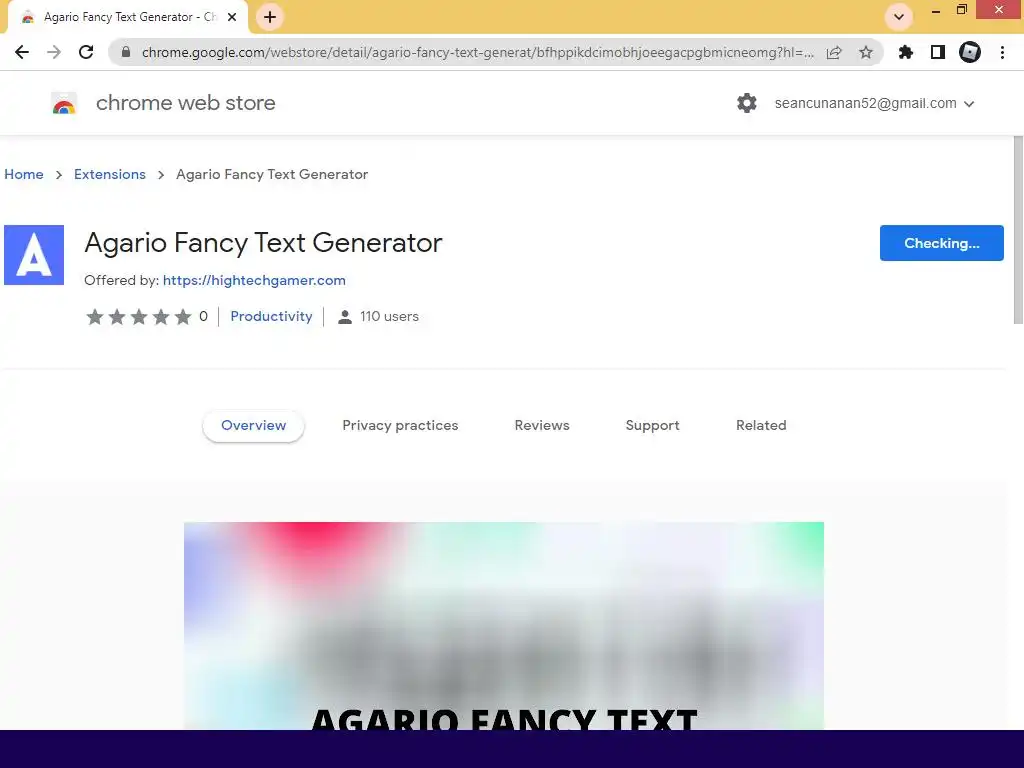This screenshot has width=1024, height=768.
Task: Click the padlock site info icon
Action: [126, 52]
